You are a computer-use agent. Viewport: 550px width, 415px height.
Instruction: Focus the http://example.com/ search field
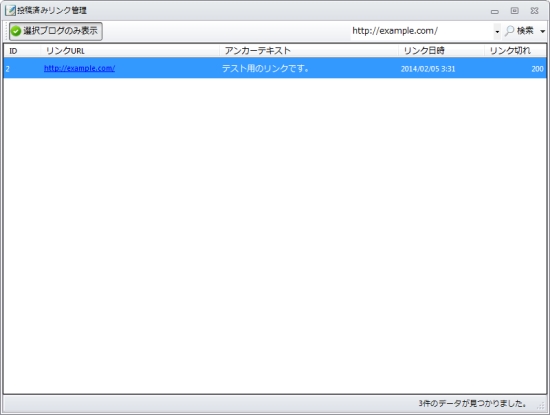point(421,31)
